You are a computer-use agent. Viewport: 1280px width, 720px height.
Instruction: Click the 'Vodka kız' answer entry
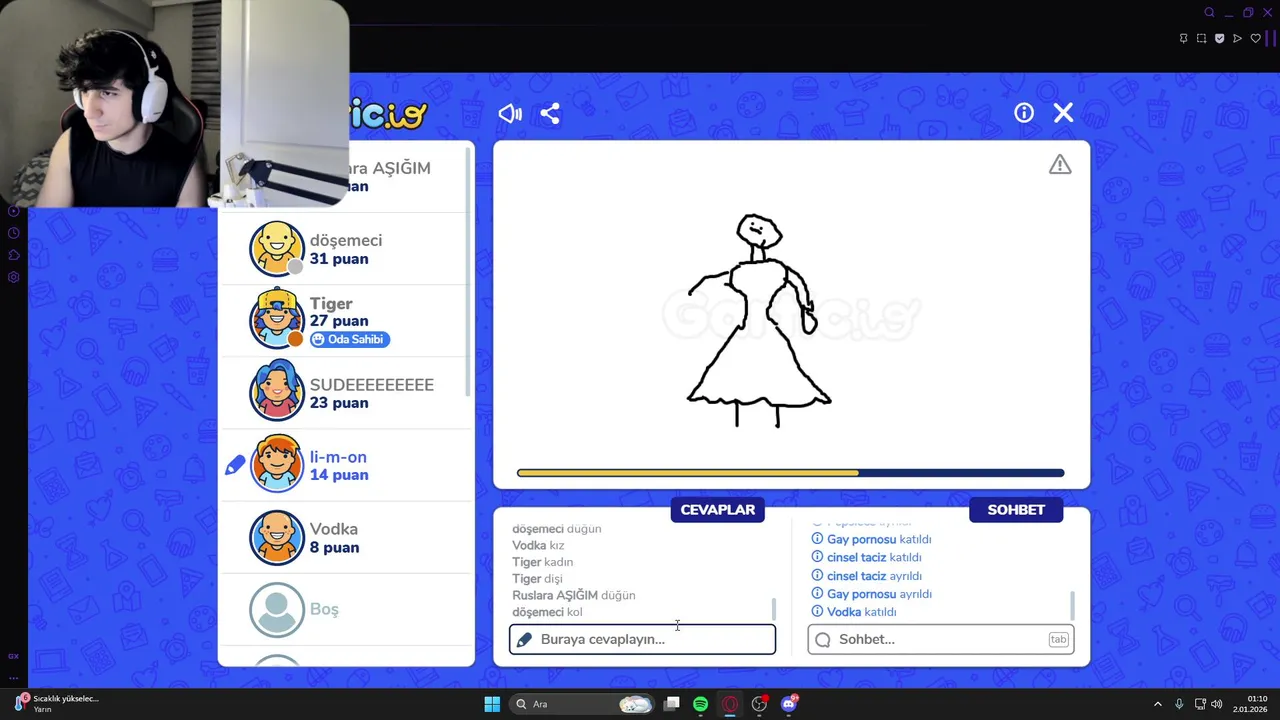(x=538, y=545)
